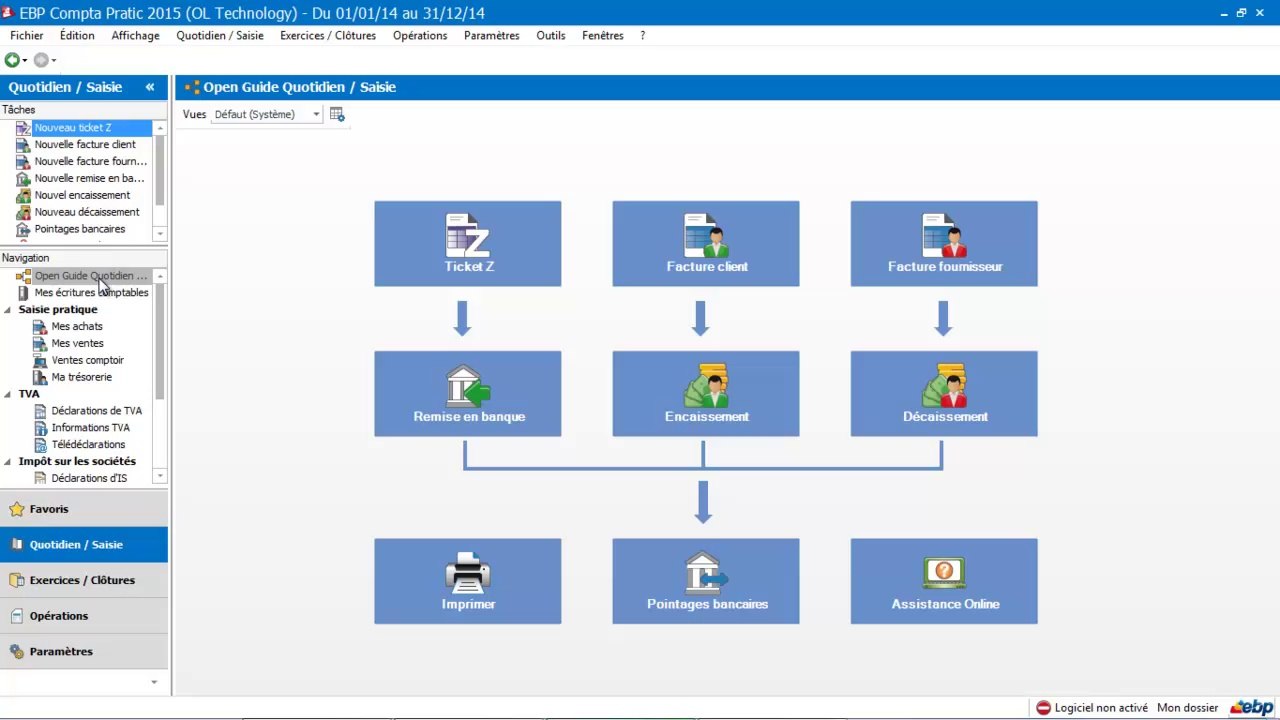This screenshot has width=1280, height=720.
Task: Collapse the Impôt sur les sociétés group
Action: (x=8, y=462)
